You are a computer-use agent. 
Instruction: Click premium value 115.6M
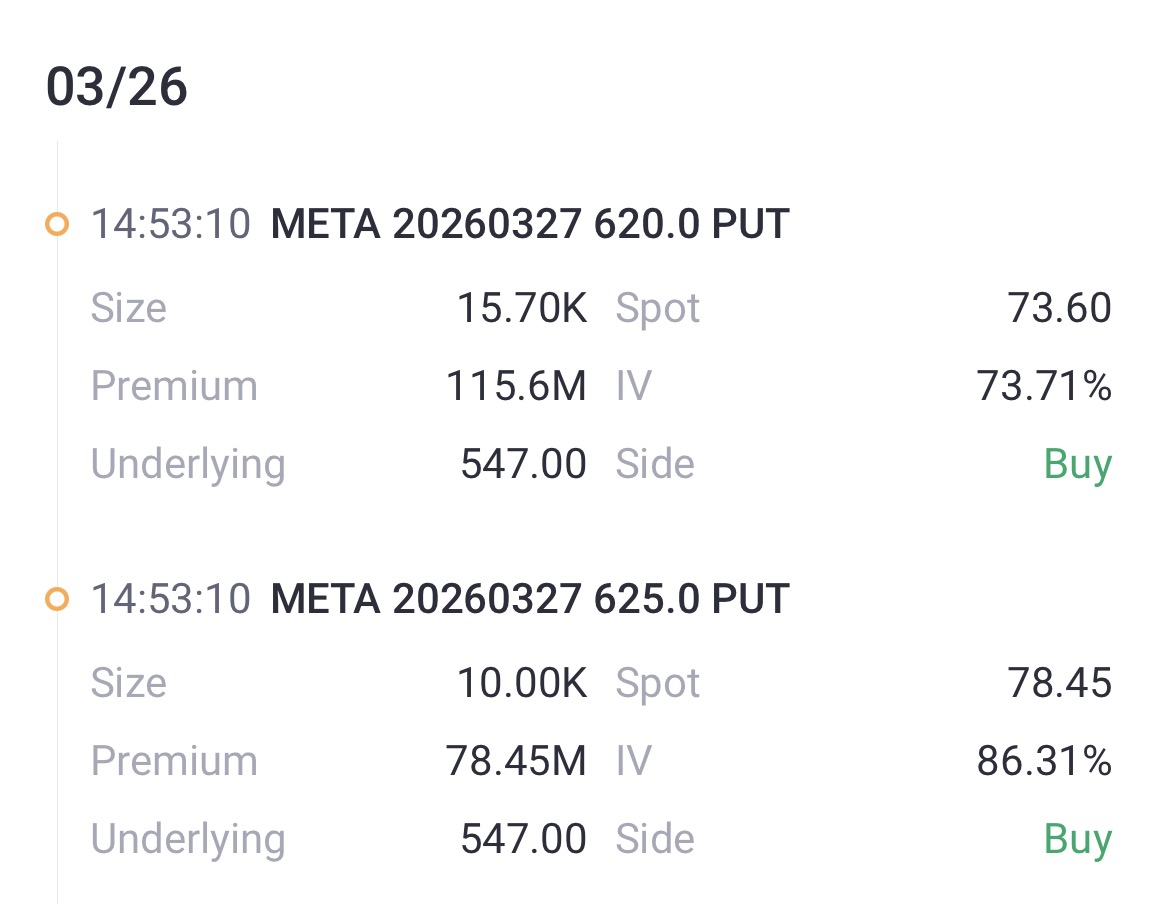(516, 386)
